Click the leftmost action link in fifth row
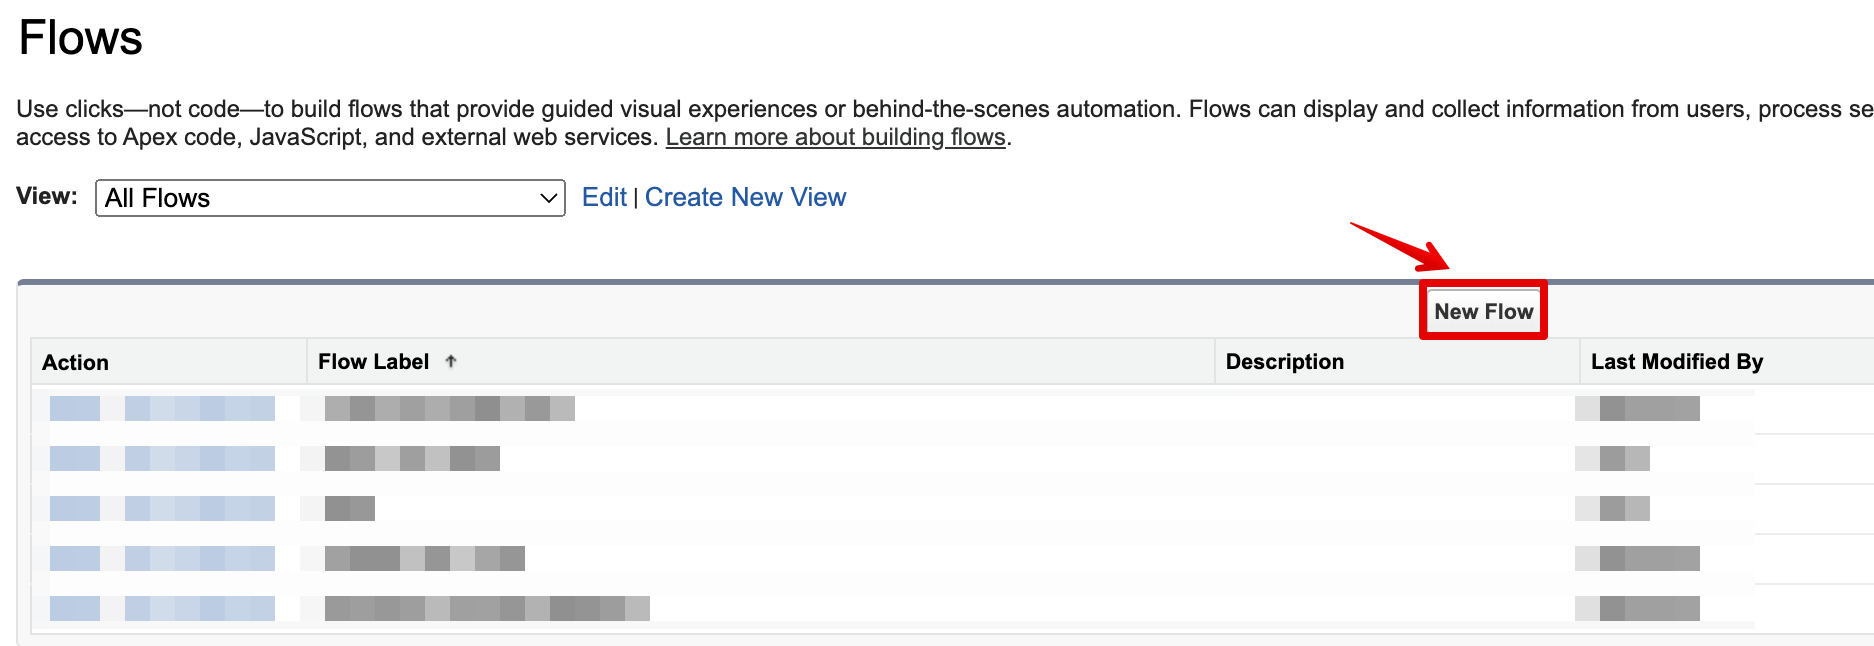1874x646 pixels. coord(75,609)
